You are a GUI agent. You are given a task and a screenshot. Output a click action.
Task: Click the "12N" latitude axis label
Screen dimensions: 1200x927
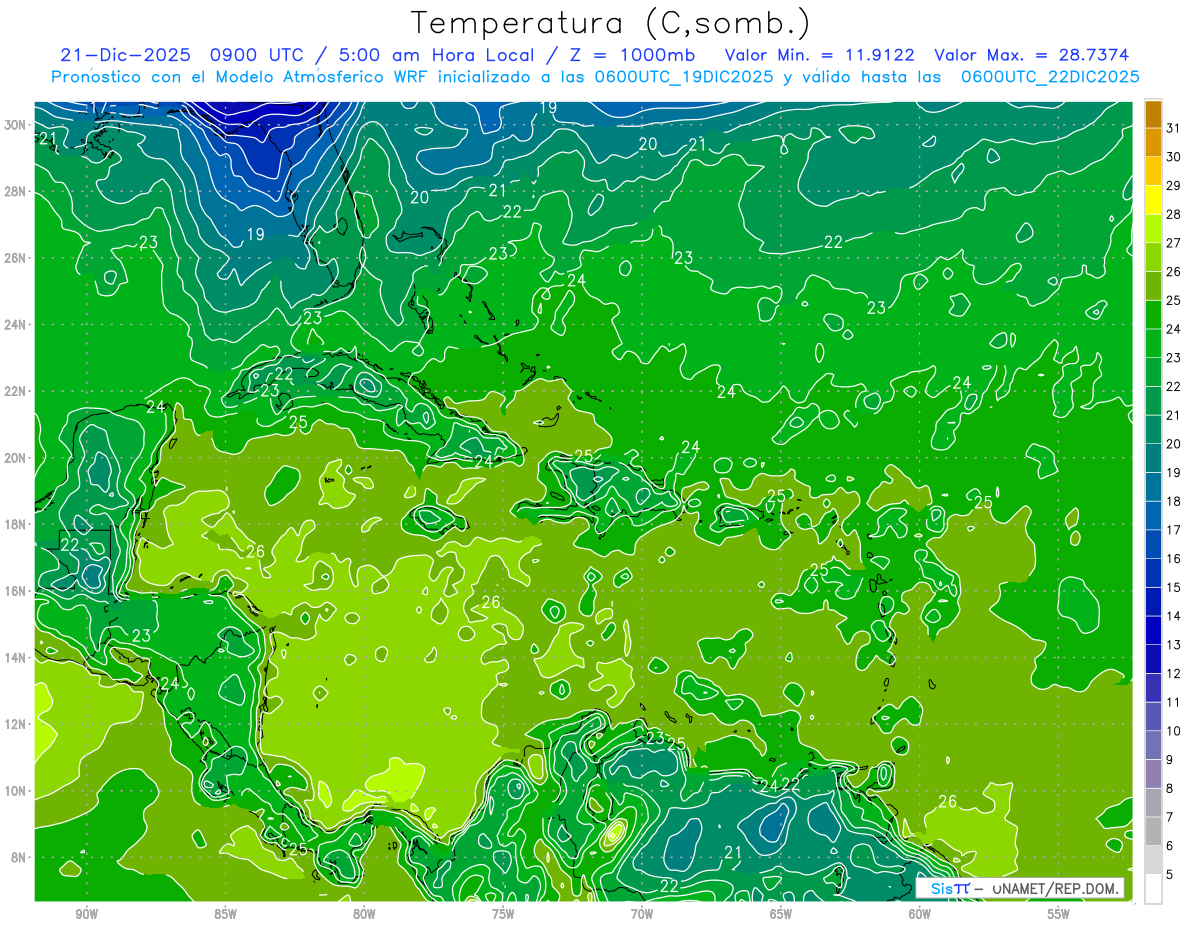[x=17, y=724]
